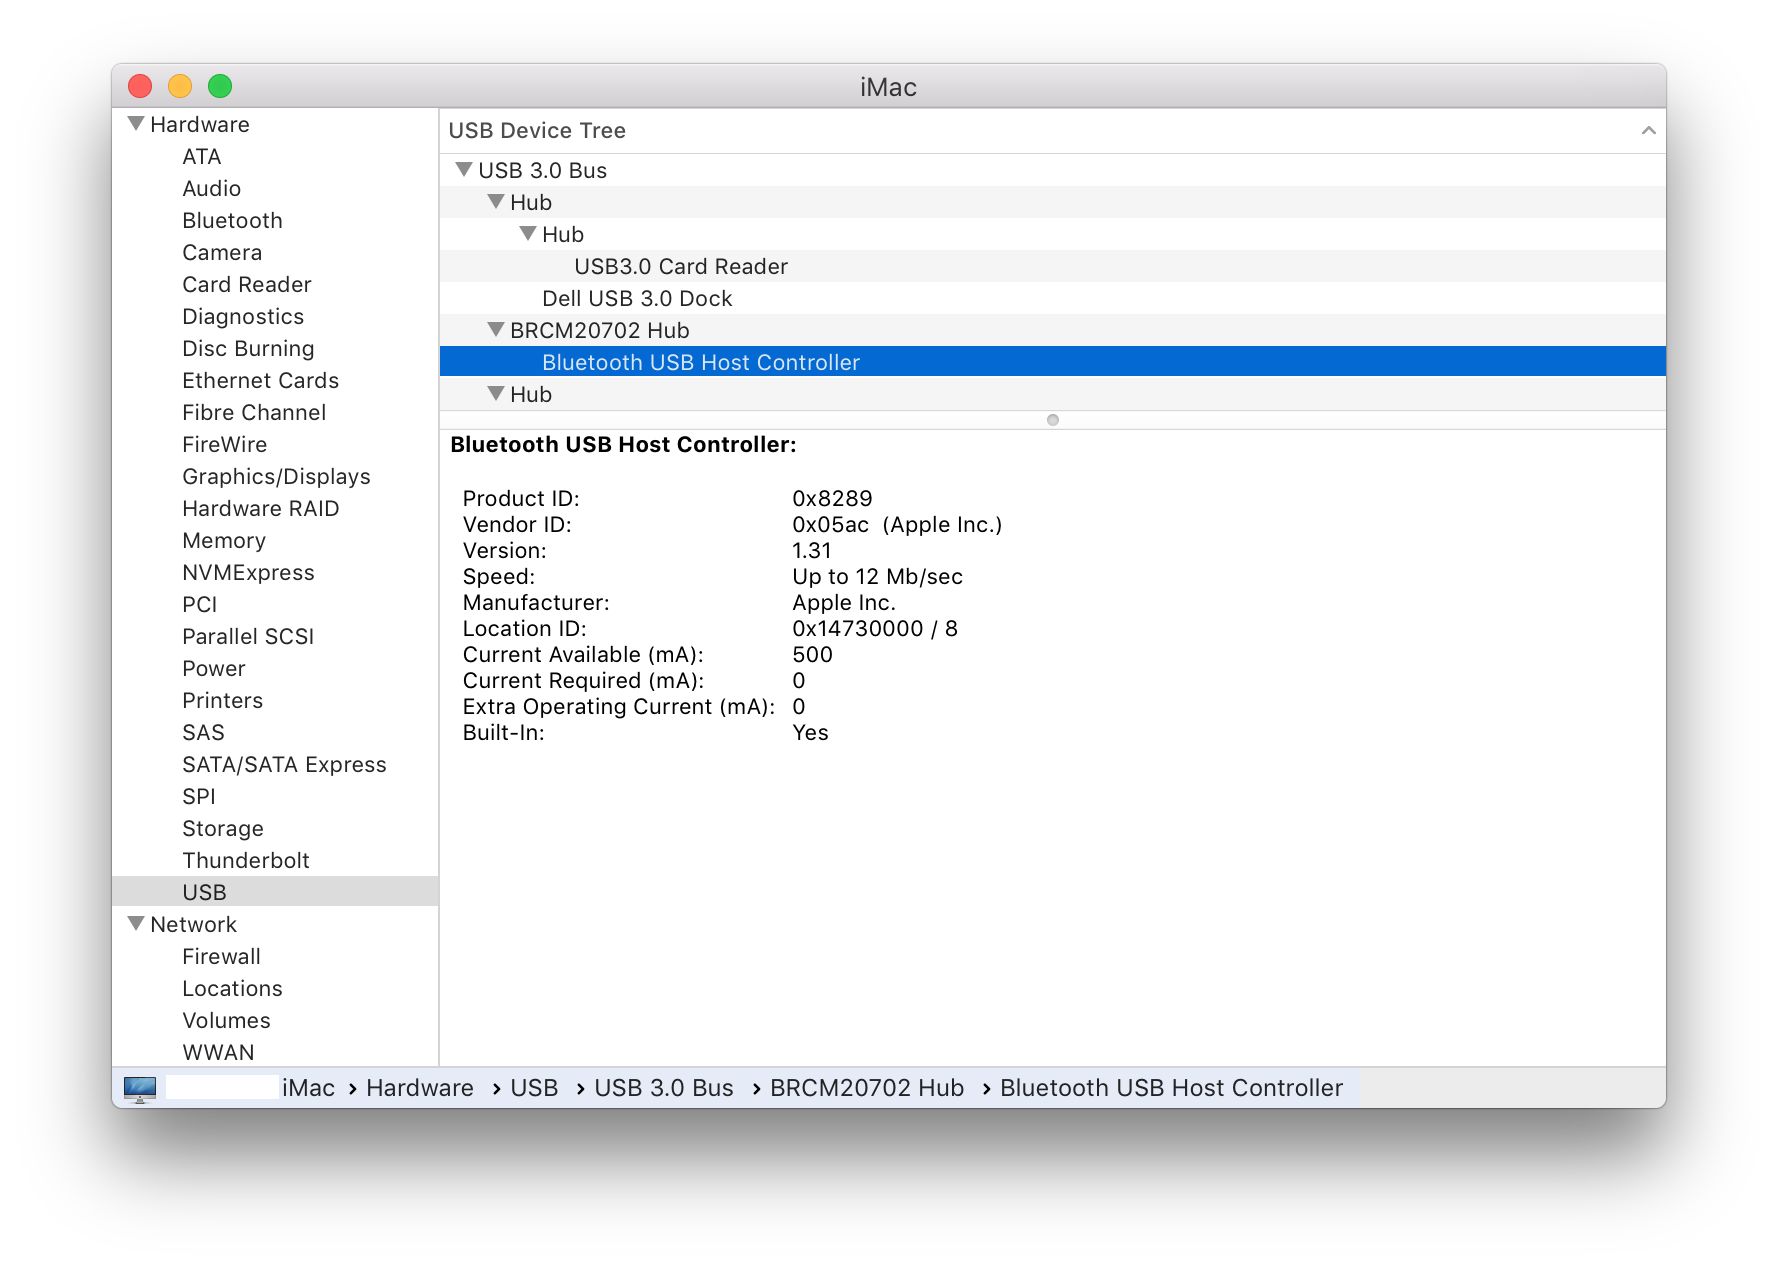1778x1268 pixels.
Task: Collapse the USB 3.0 Bus disclosure triangle
Action: [464, 170]
